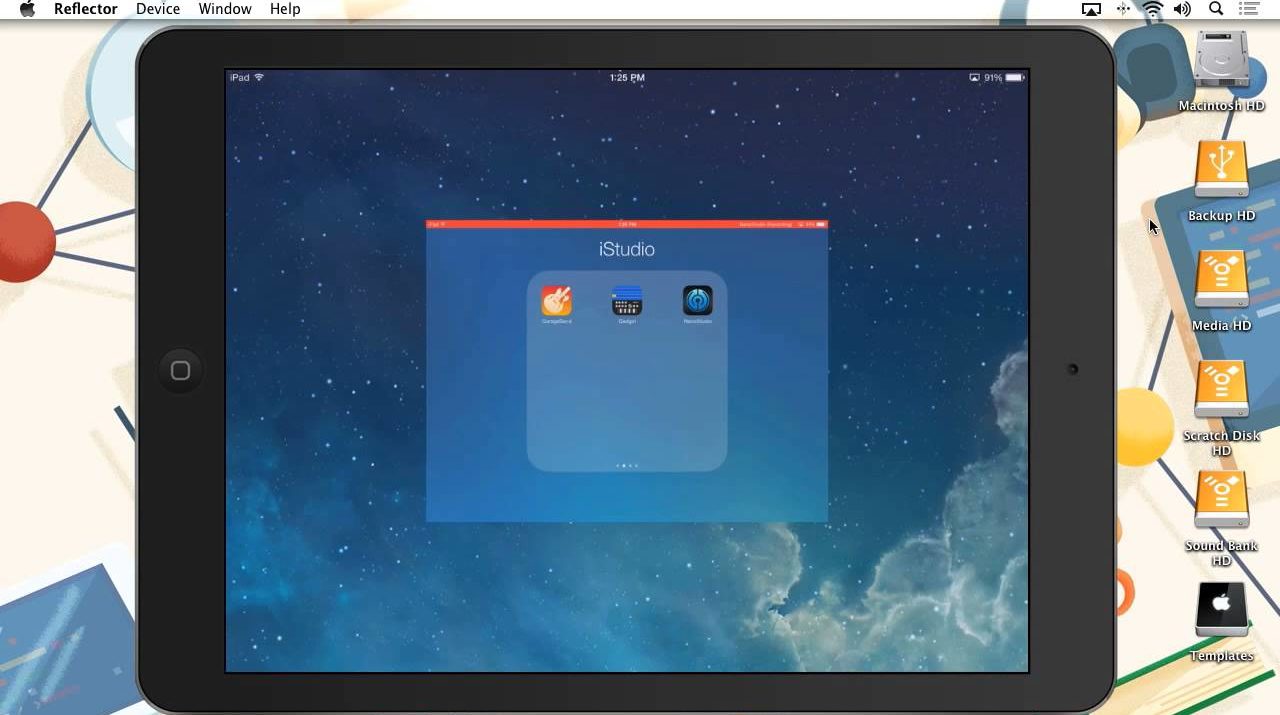Open the Device menu
Viewport: 1280px width, 715px height.
pos(158,9)
